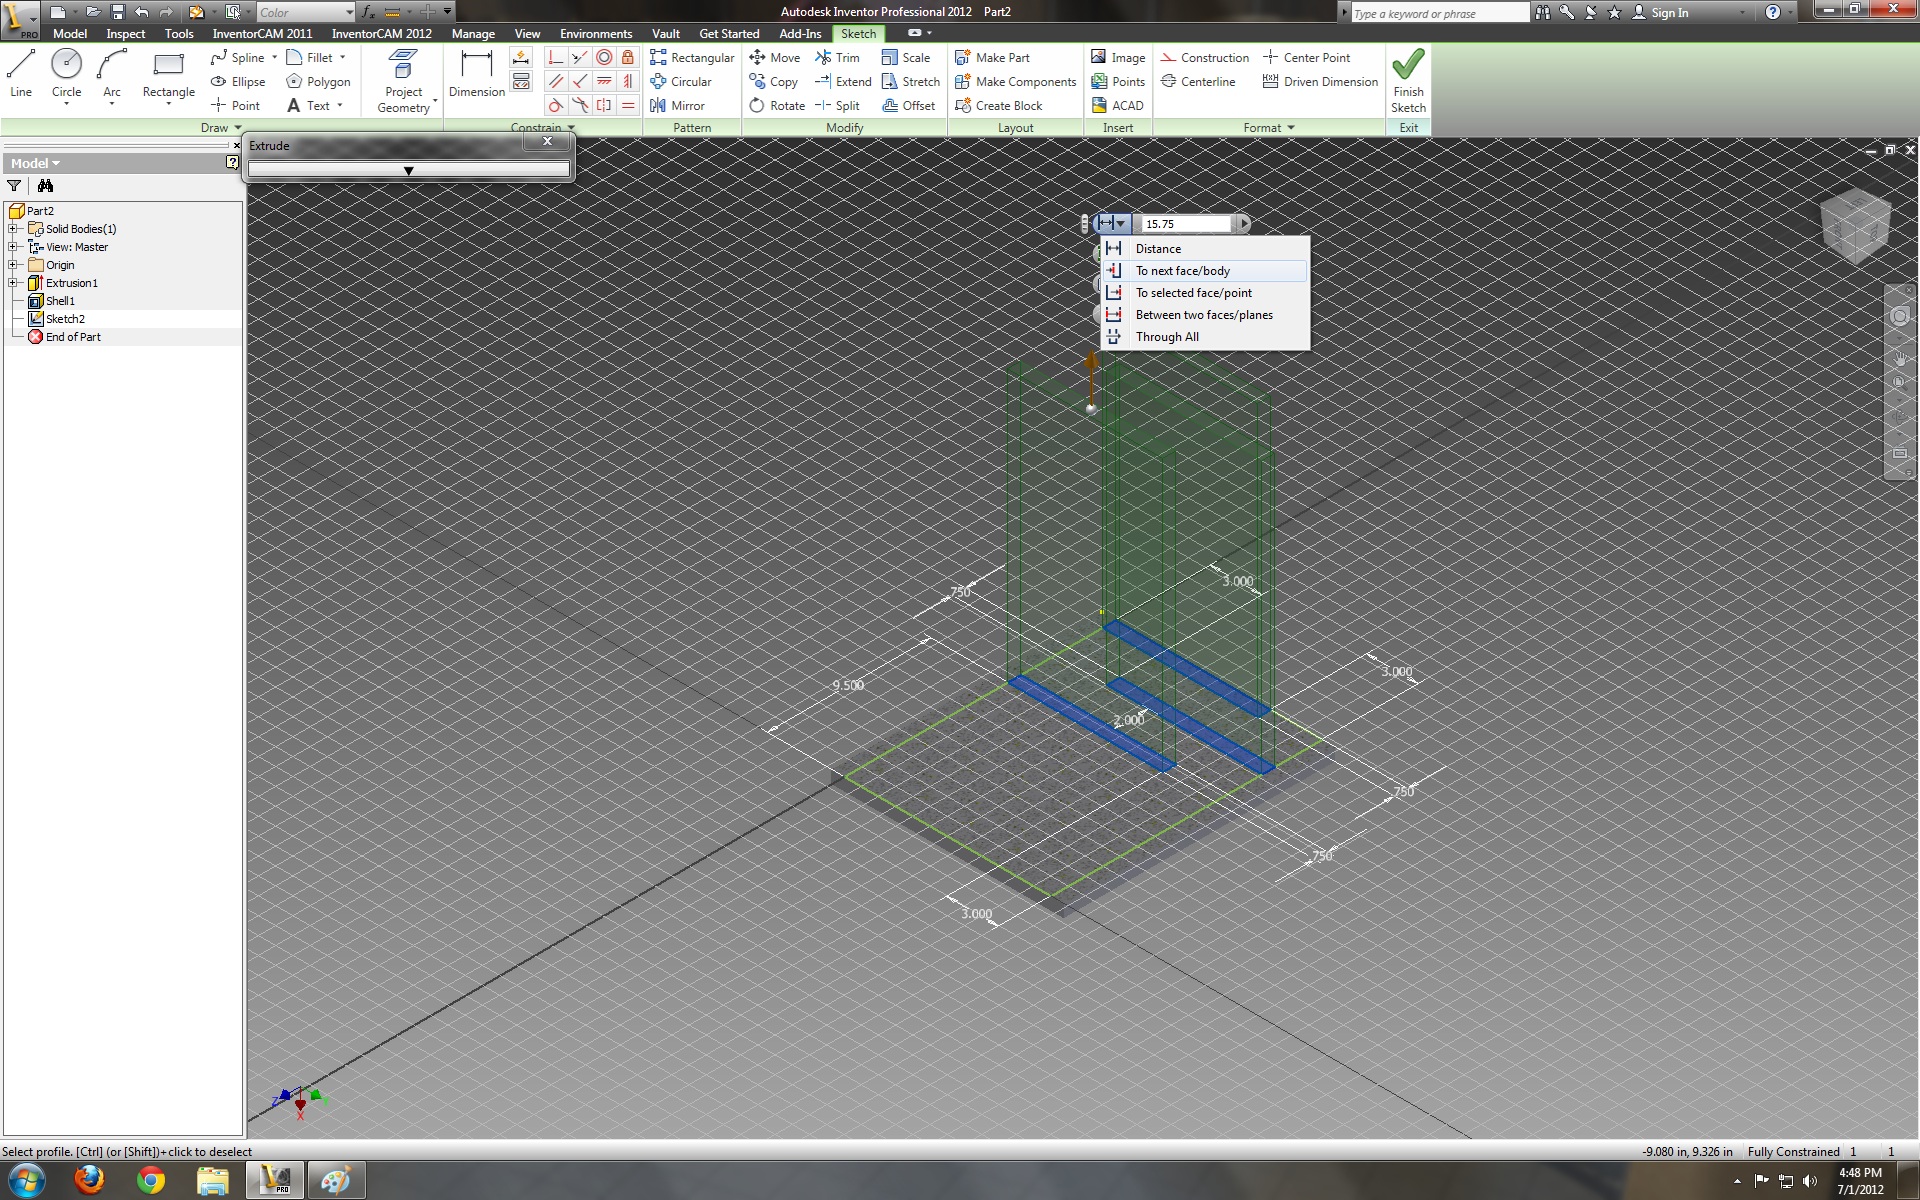Select Through All extrusion option
Viewport: 1920px width, 1200px height.
tap(1168, 336)
